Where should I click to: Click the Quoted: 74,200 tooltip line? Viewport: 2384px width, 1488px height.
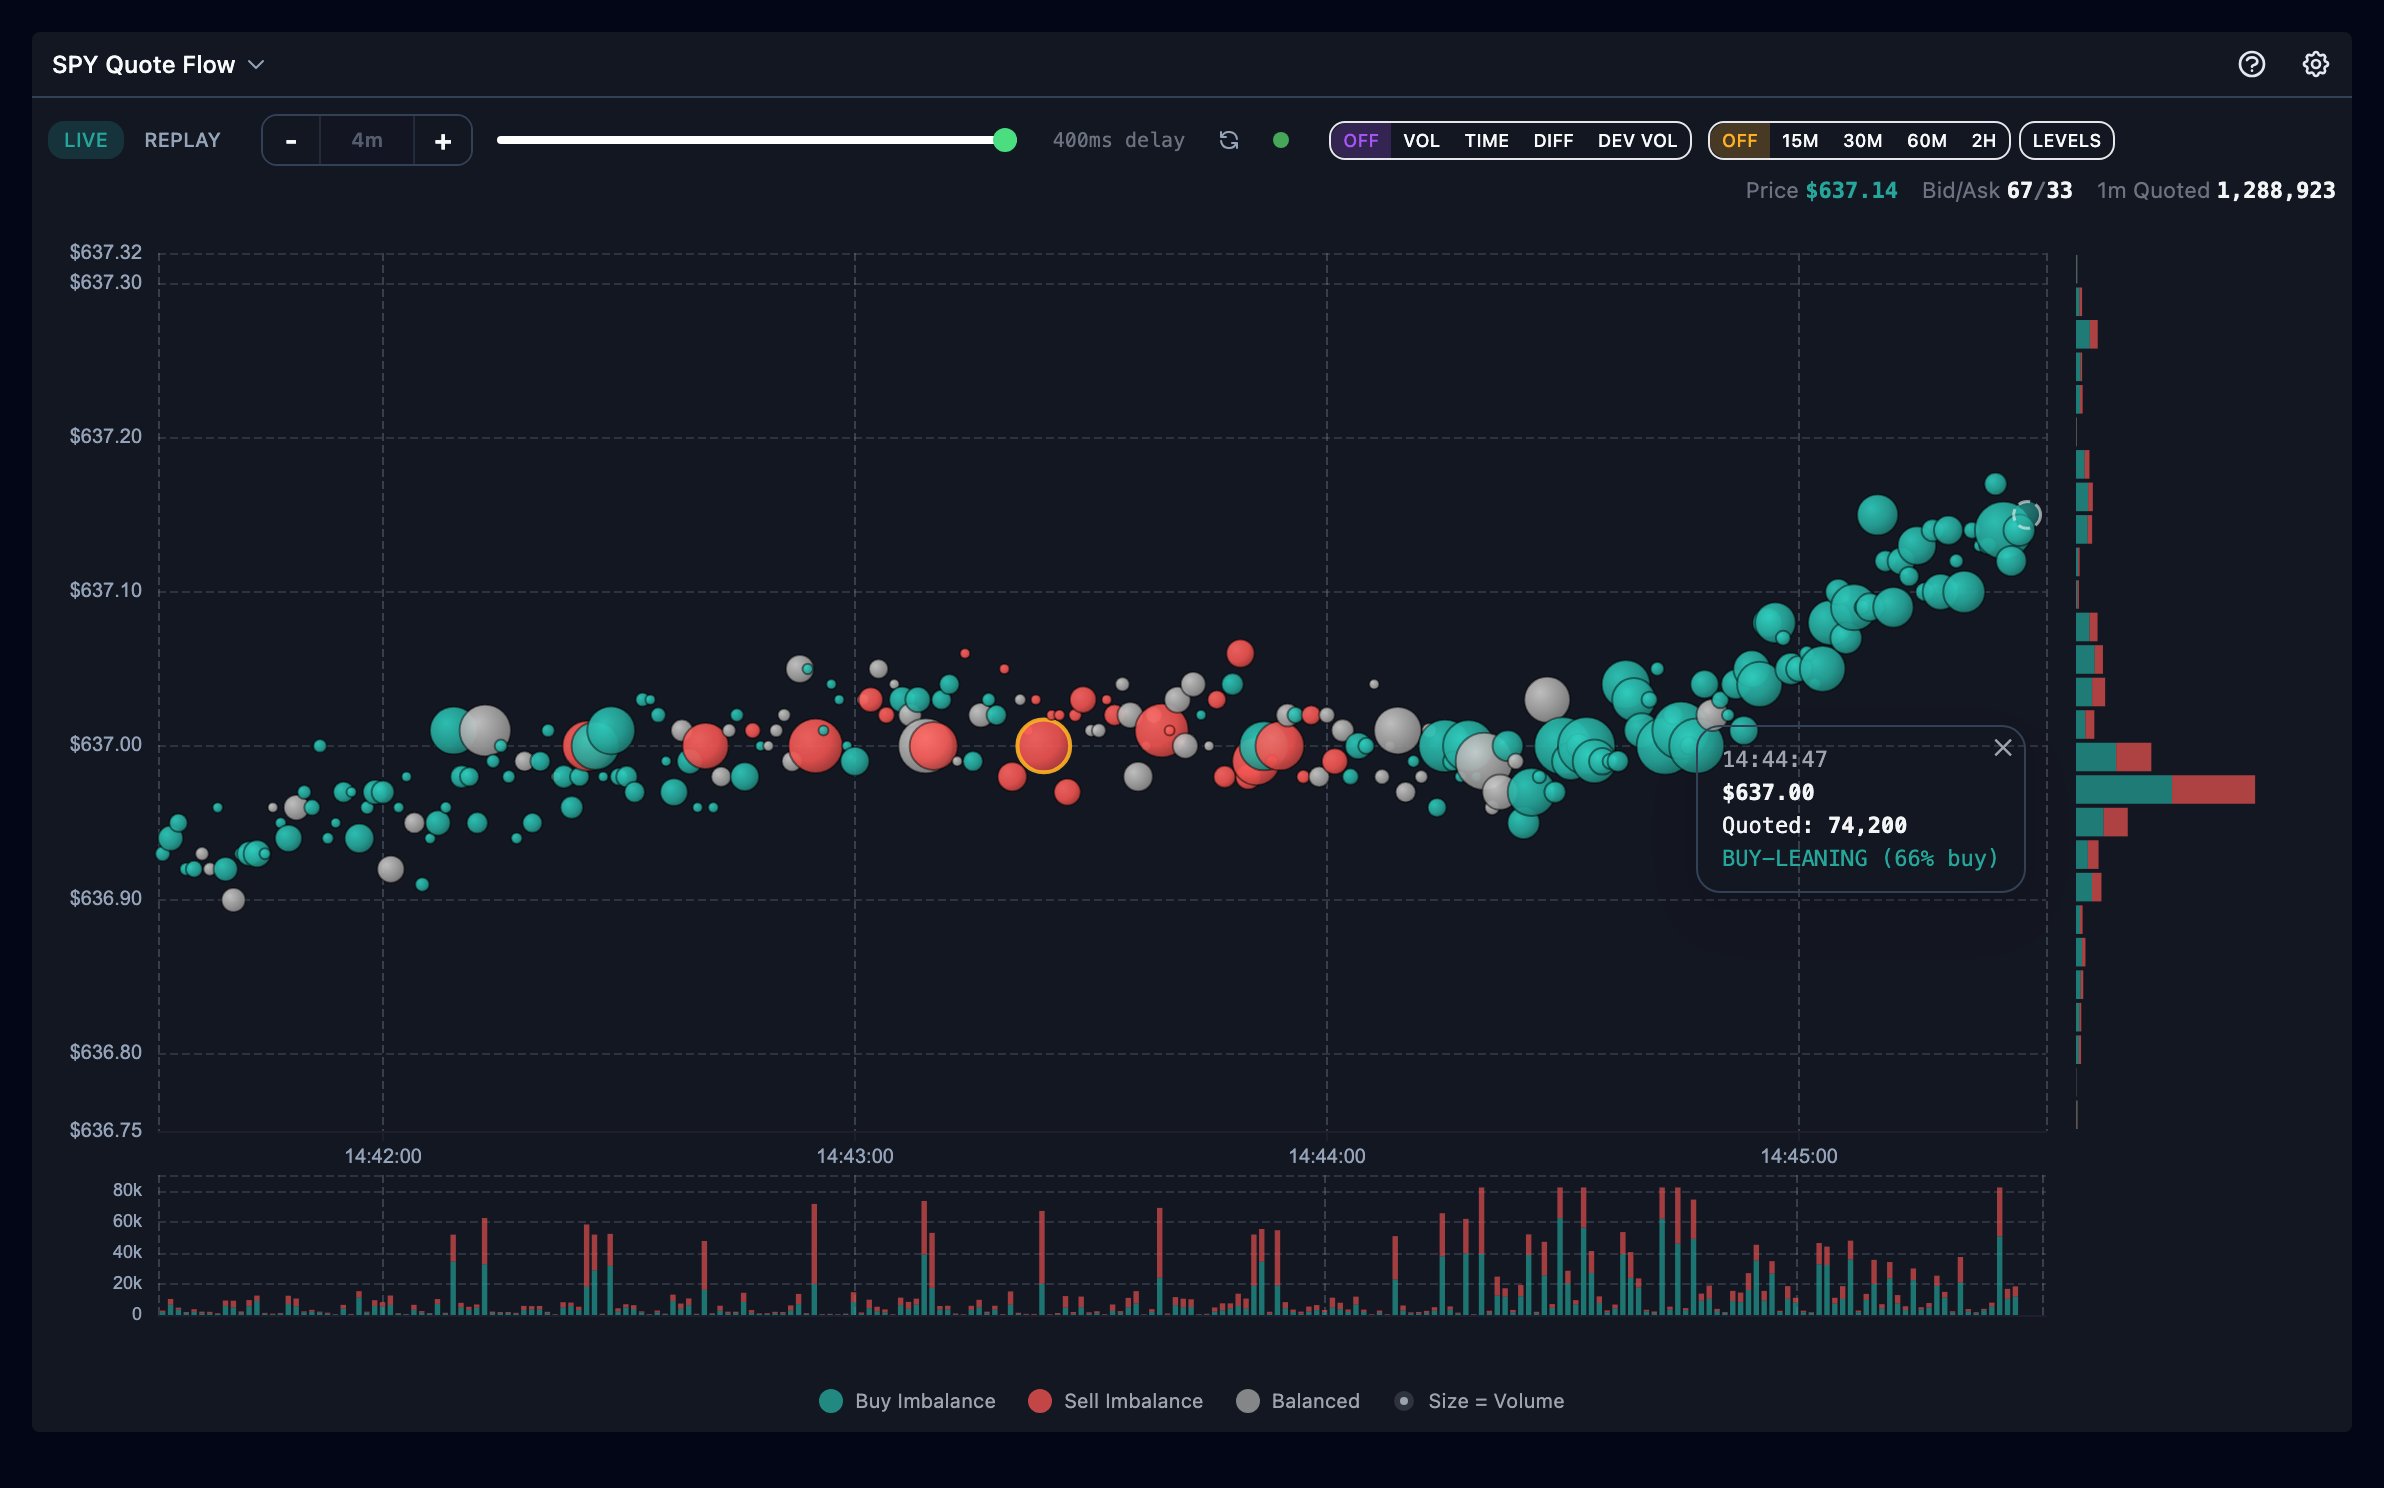(x=1814, y=825)
